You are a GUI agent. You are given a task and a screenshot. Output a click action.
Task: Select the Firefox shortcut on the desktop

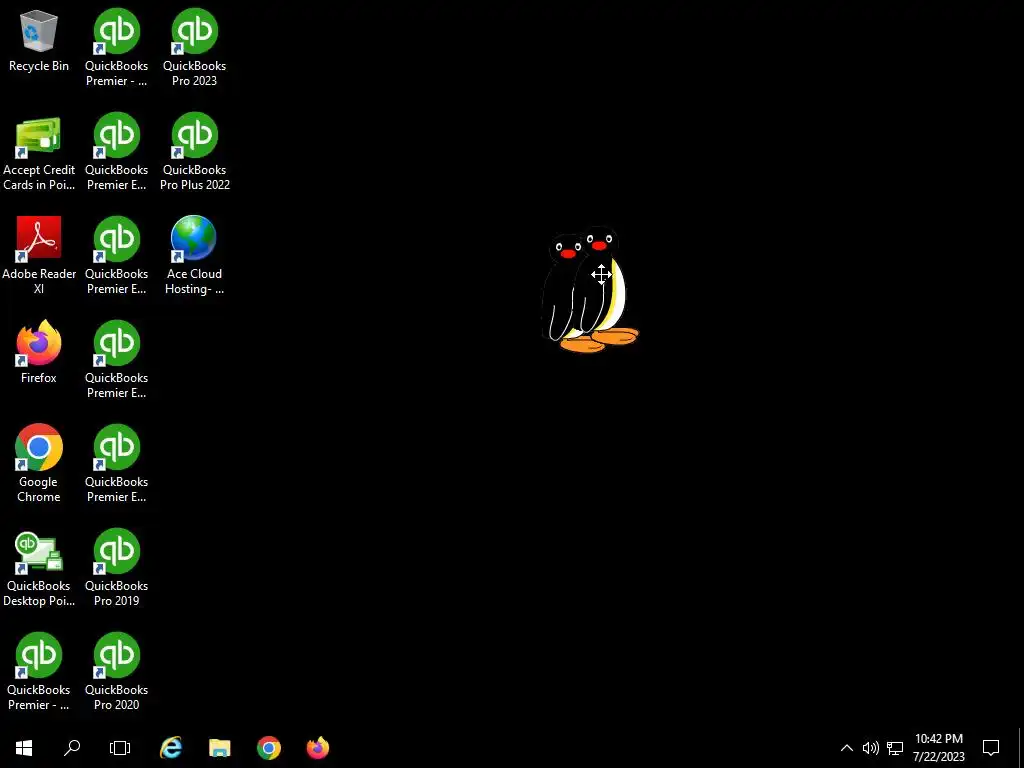tap(39, 351)
